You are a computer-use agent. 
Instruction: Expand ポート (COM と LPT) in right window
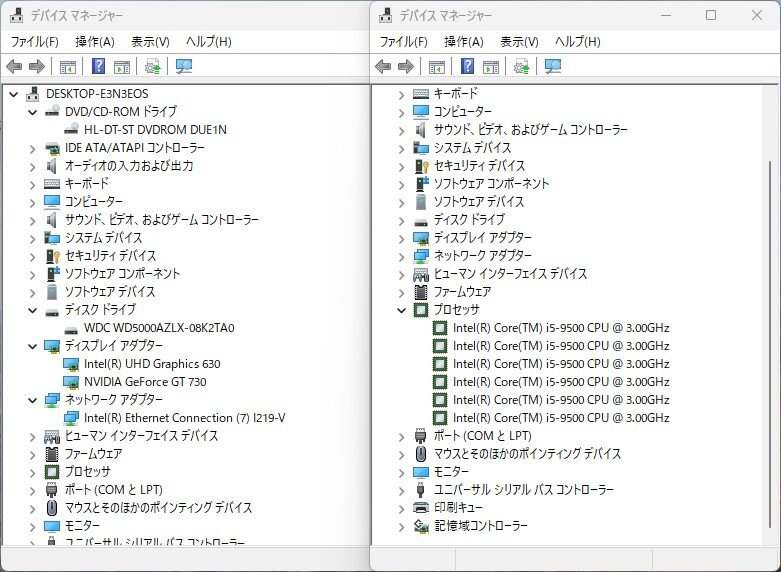click(x=401, y=436)
